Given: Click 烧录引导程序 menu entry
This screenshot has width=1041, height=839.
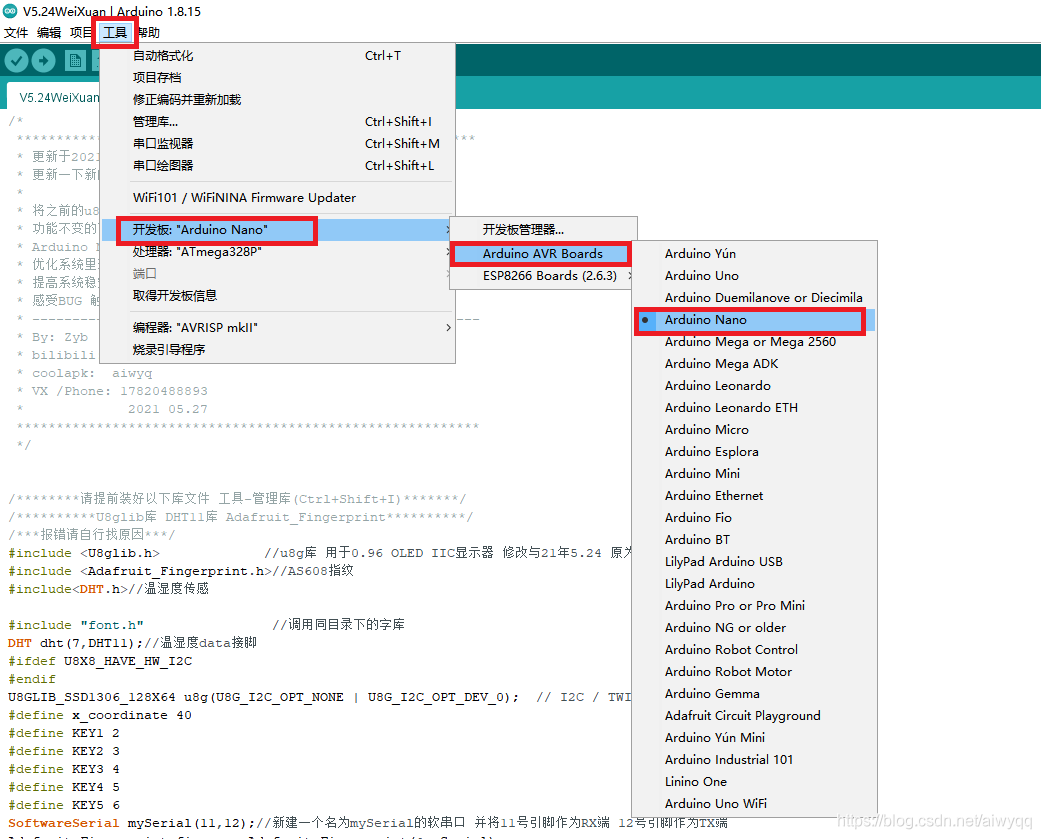Looking at the screenshot, I should (x=278, y=349).
